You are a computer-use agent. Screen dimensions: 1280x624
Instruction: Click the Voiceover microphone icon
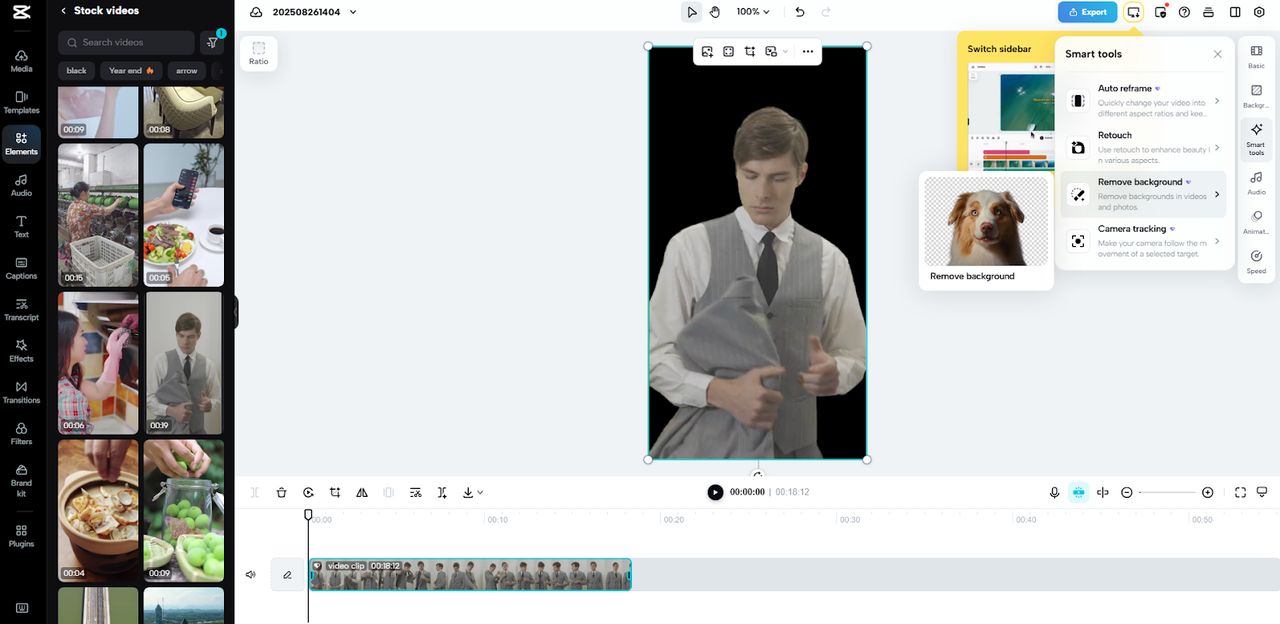pyautogui.click(x=1054, y=492)
